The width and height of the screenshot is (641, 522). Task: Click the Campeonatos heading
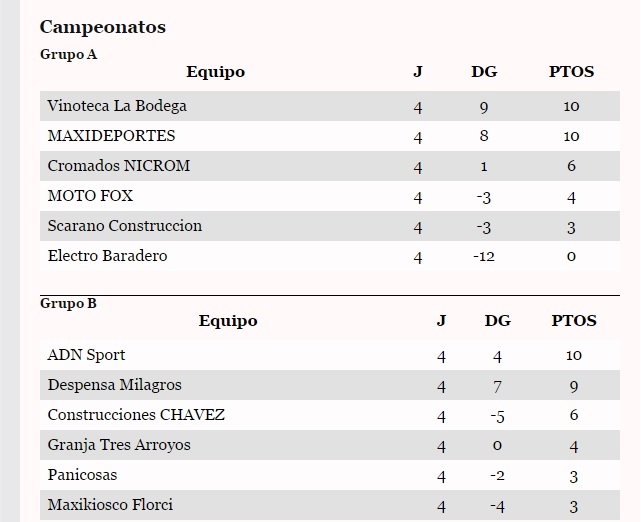click(x=103, y=27)
